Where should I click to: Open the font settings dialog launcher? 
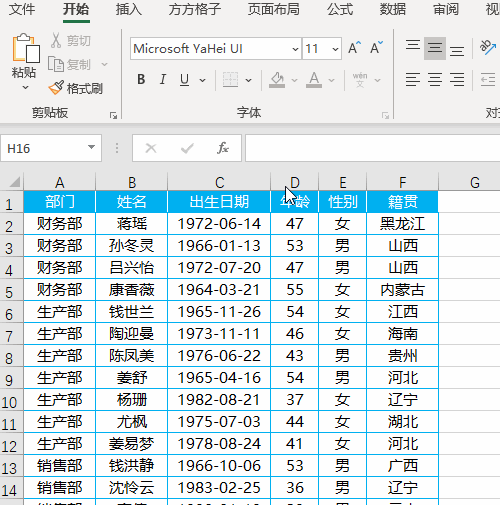[x=385, y=116]
